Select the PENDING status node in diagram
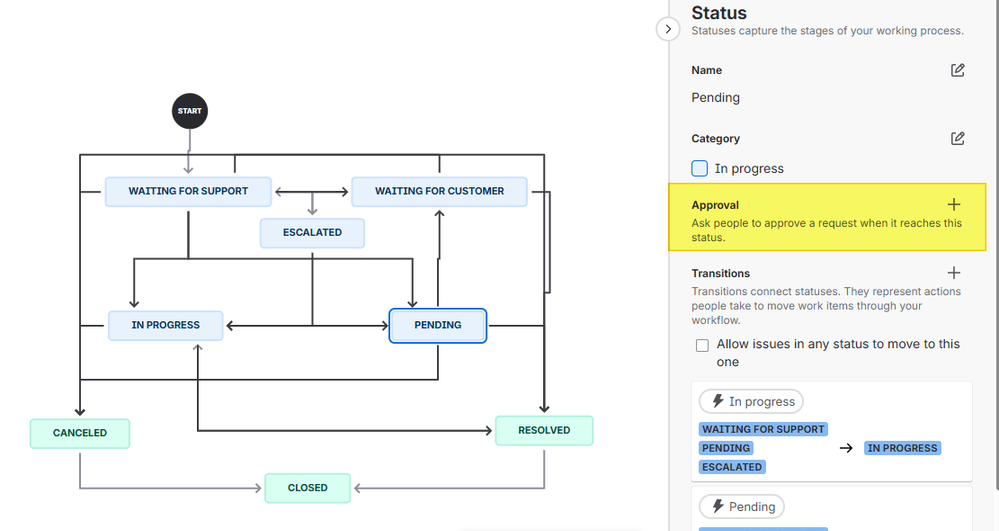 click(x=438, y=325)
